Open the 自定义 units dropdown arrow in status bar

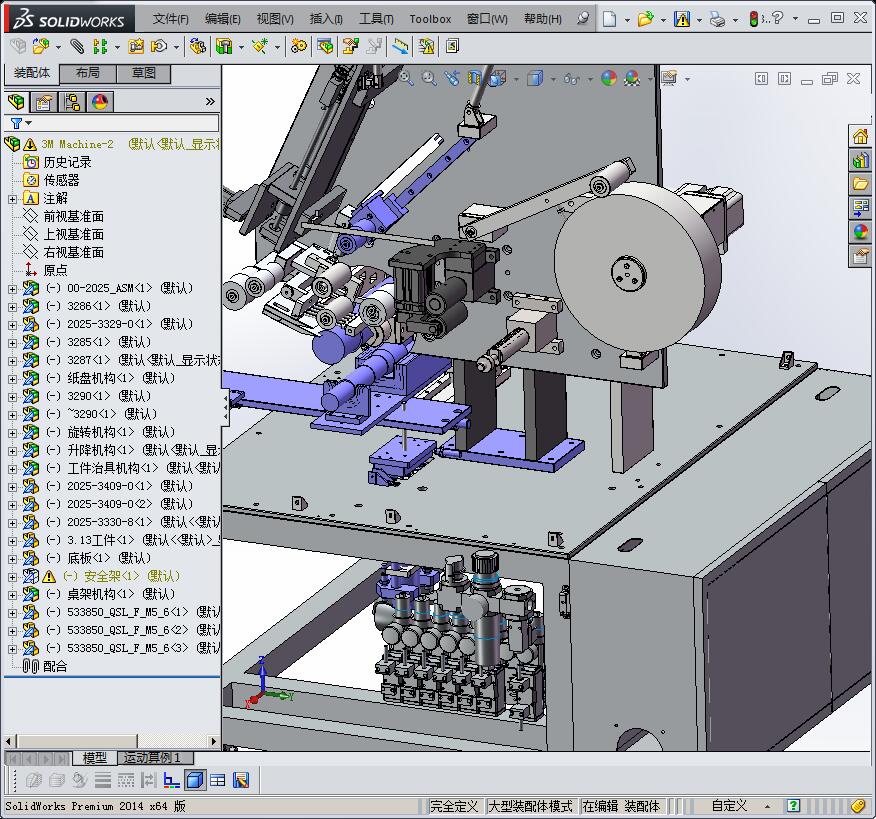pyautogui.click(x=767, y=806)
